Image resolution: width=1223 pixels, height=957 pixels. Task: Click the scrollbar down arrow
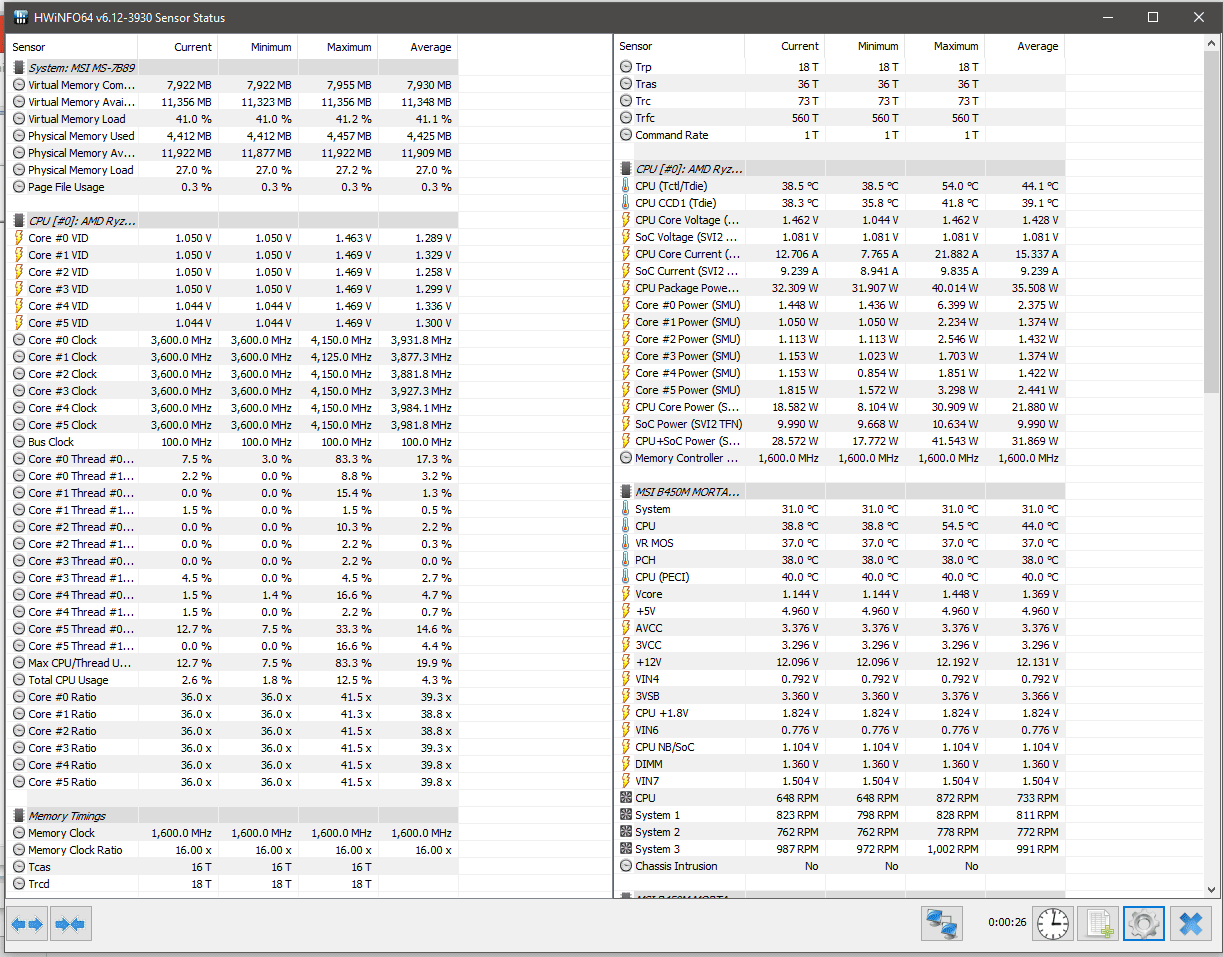(1213, 889)
